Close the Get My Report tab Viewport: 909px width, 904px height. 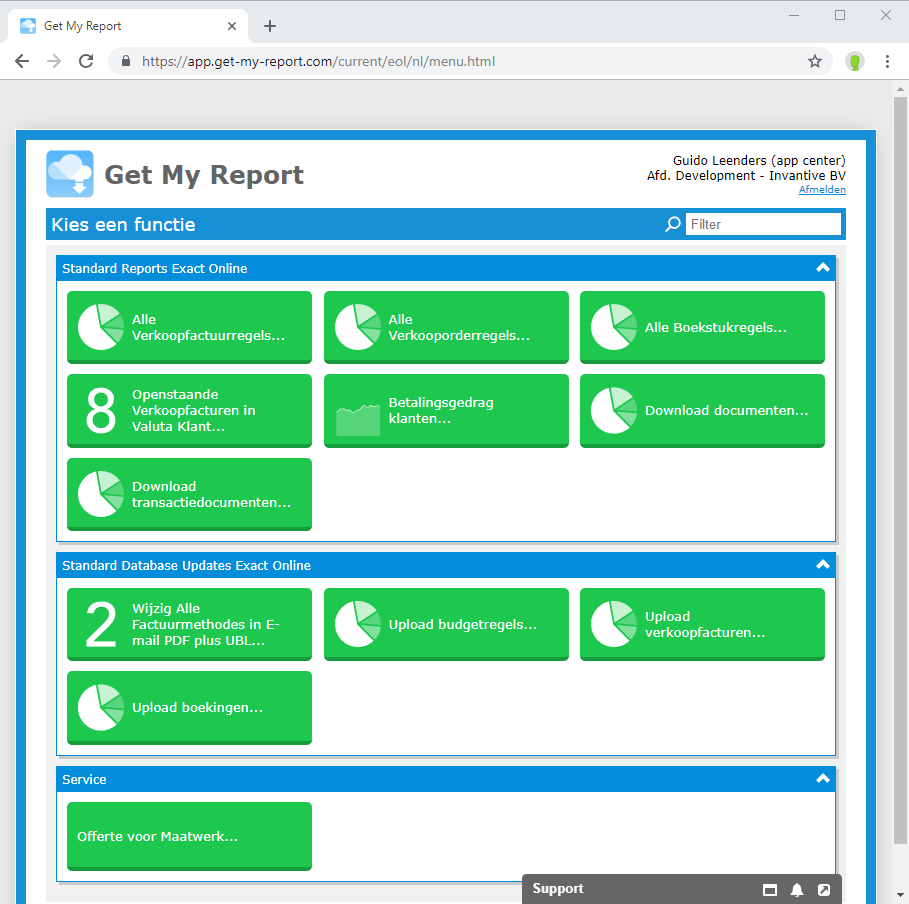[x=232, y=26]
